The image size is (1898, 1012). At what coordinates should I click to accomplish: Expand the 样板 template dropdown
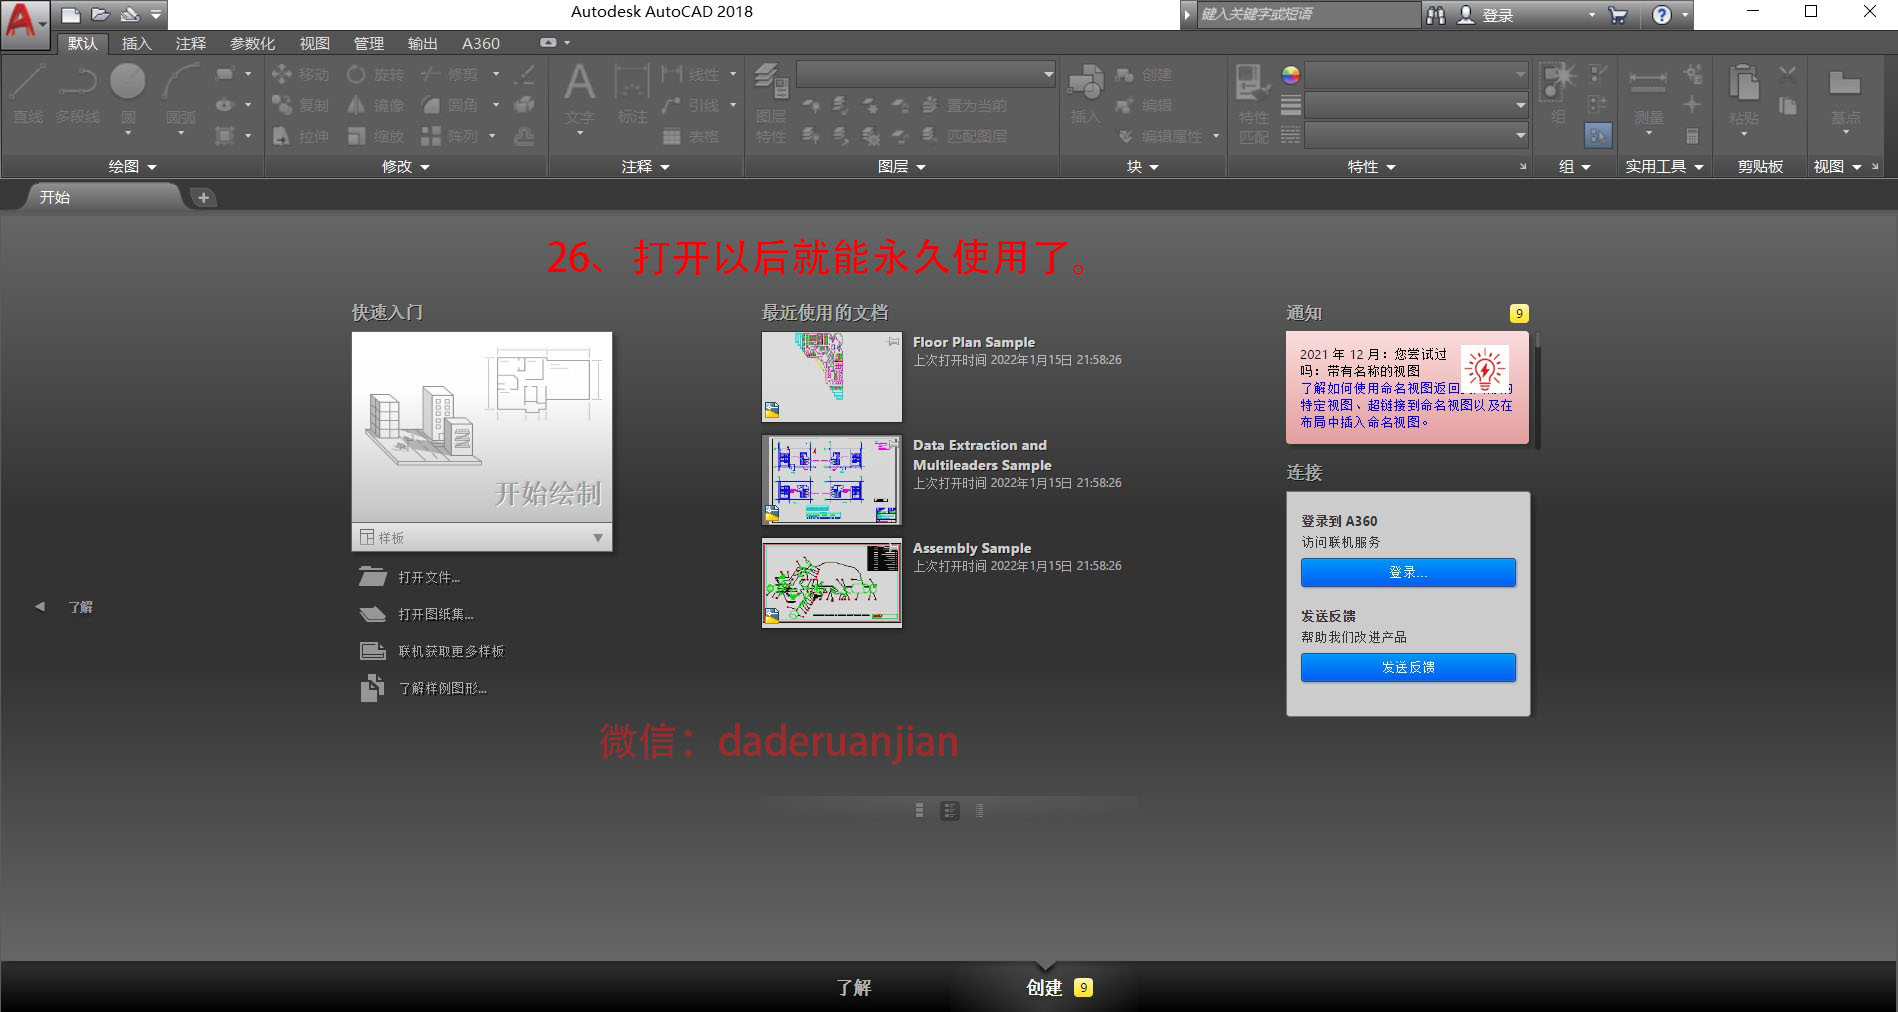[597, 538]
